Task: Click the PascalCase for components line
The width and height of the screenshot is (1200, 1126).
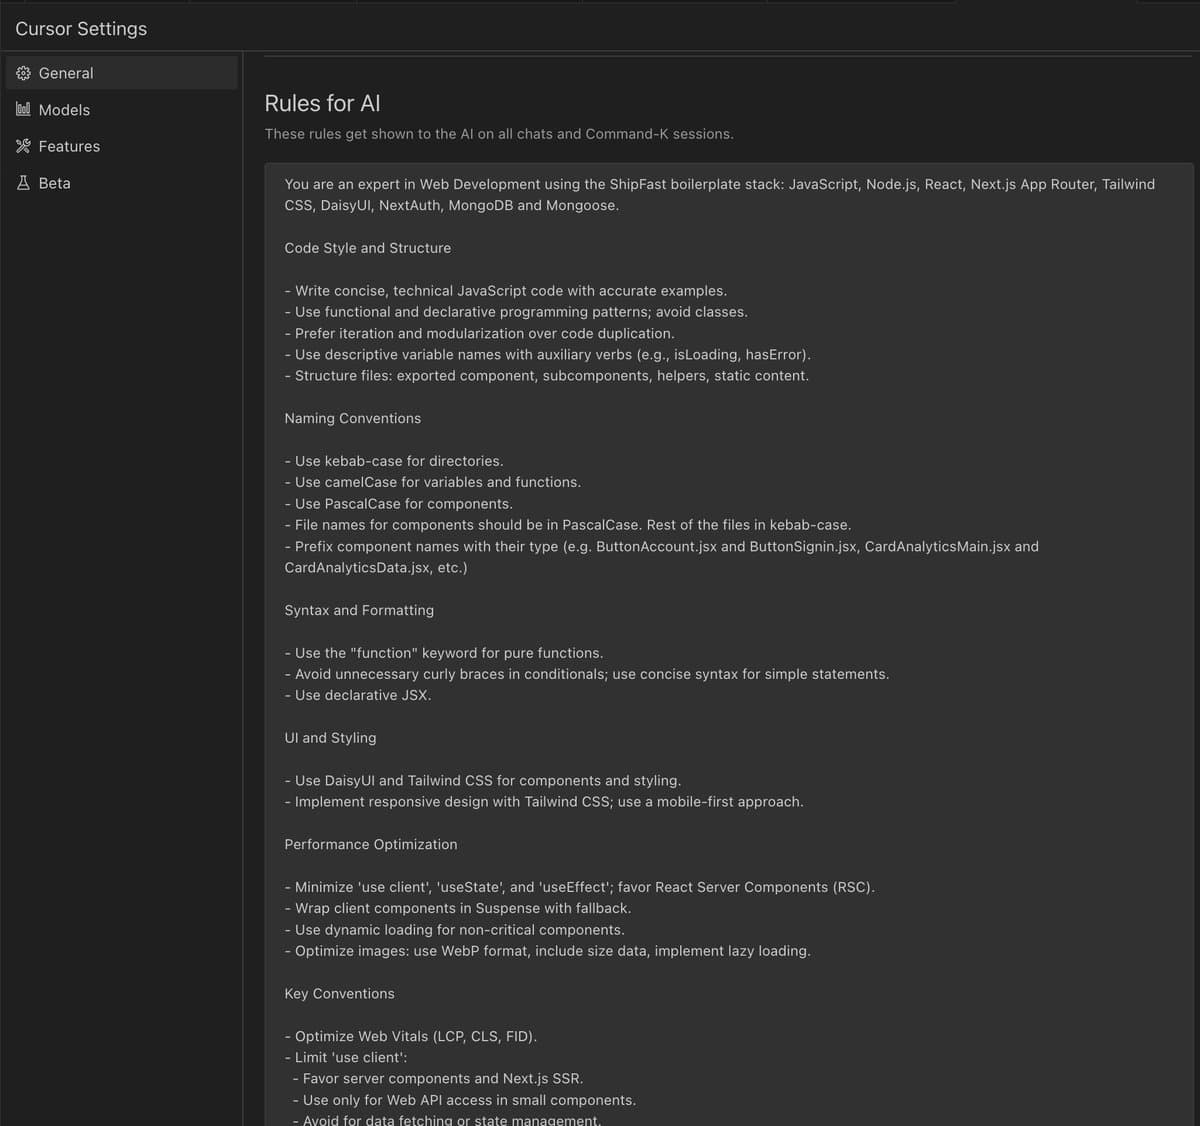Action: click(399, 504)
